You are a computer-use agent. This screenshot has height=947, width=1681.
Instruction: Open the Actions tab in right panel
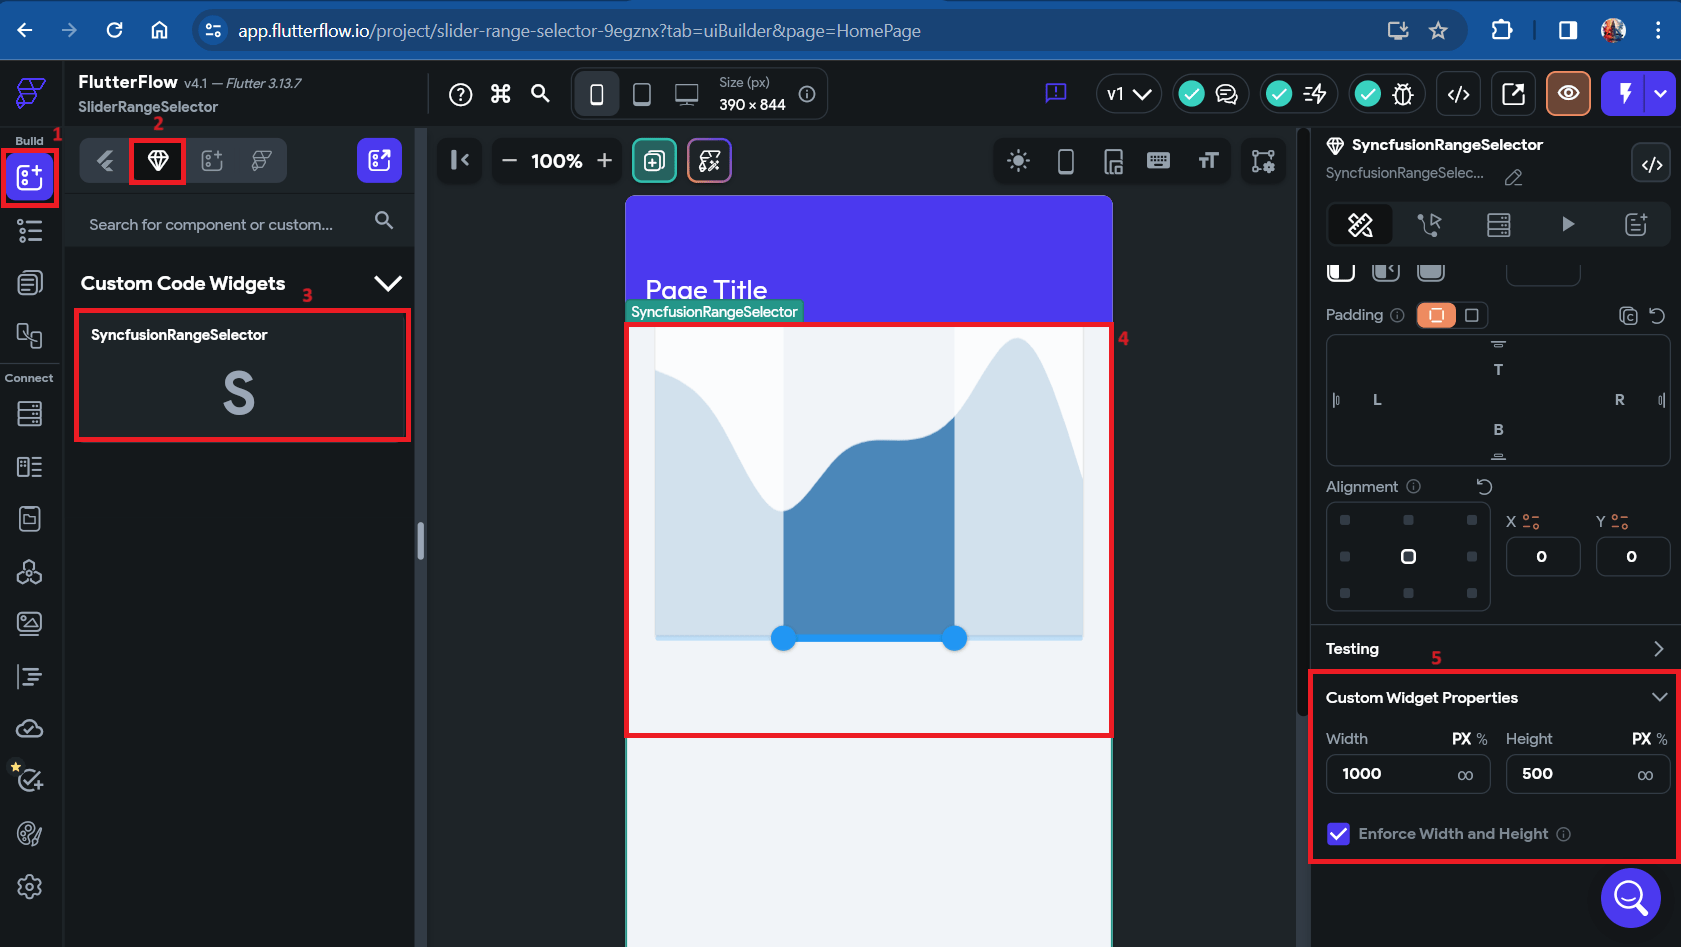[1430, 225]
